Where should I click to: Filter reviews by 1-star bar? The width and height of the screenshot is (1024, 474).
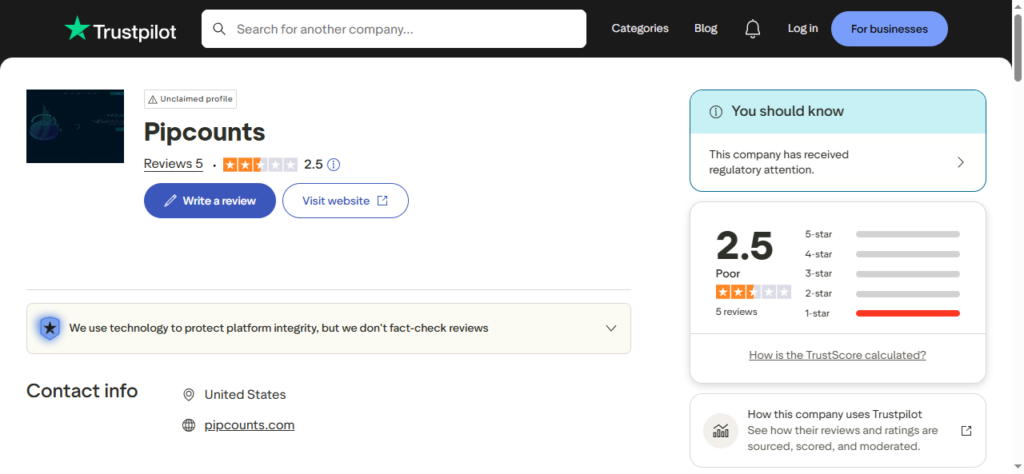(907, 313)
